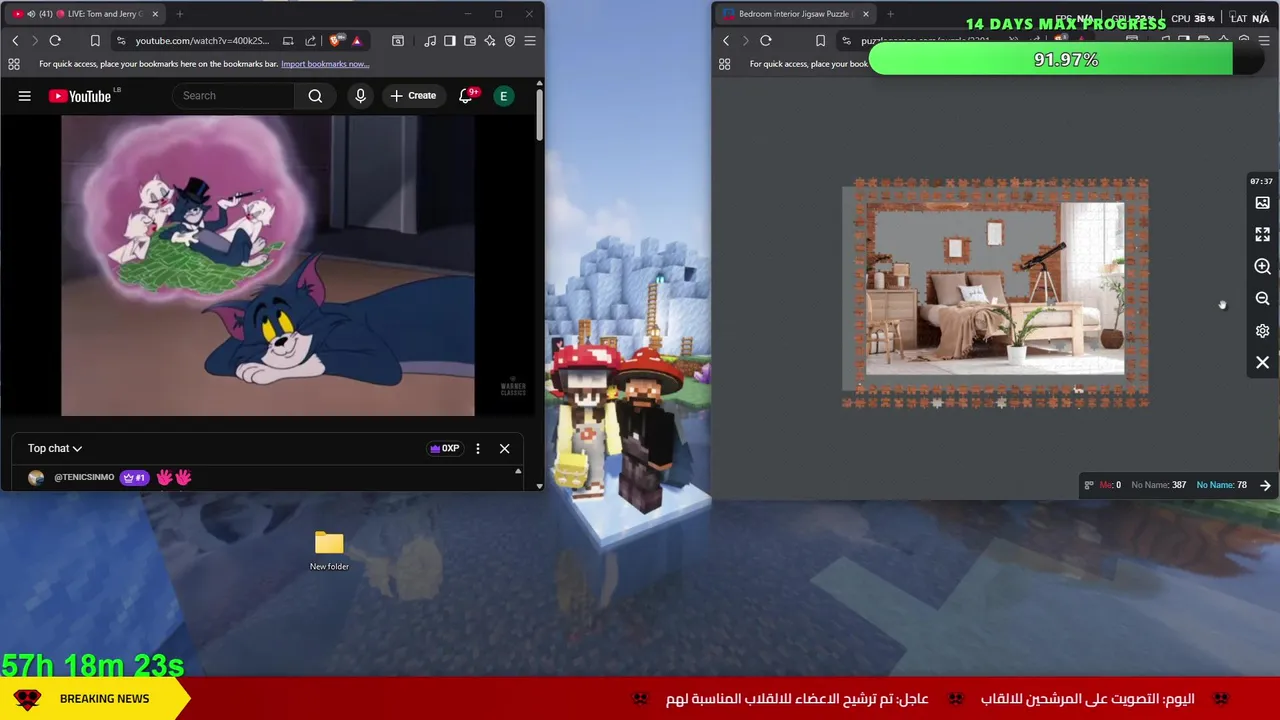Share the YouTube page via address bar icon
Image resolution: width=1280 pixels, height=720 pixels.
(310, 41)
